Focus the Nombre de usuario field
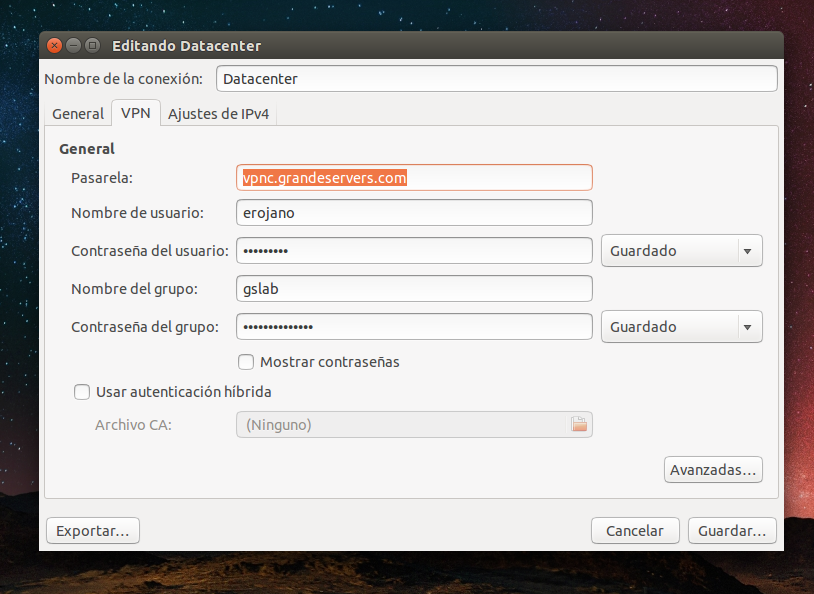This screenshot has width=814, height=594. point(414,212)
